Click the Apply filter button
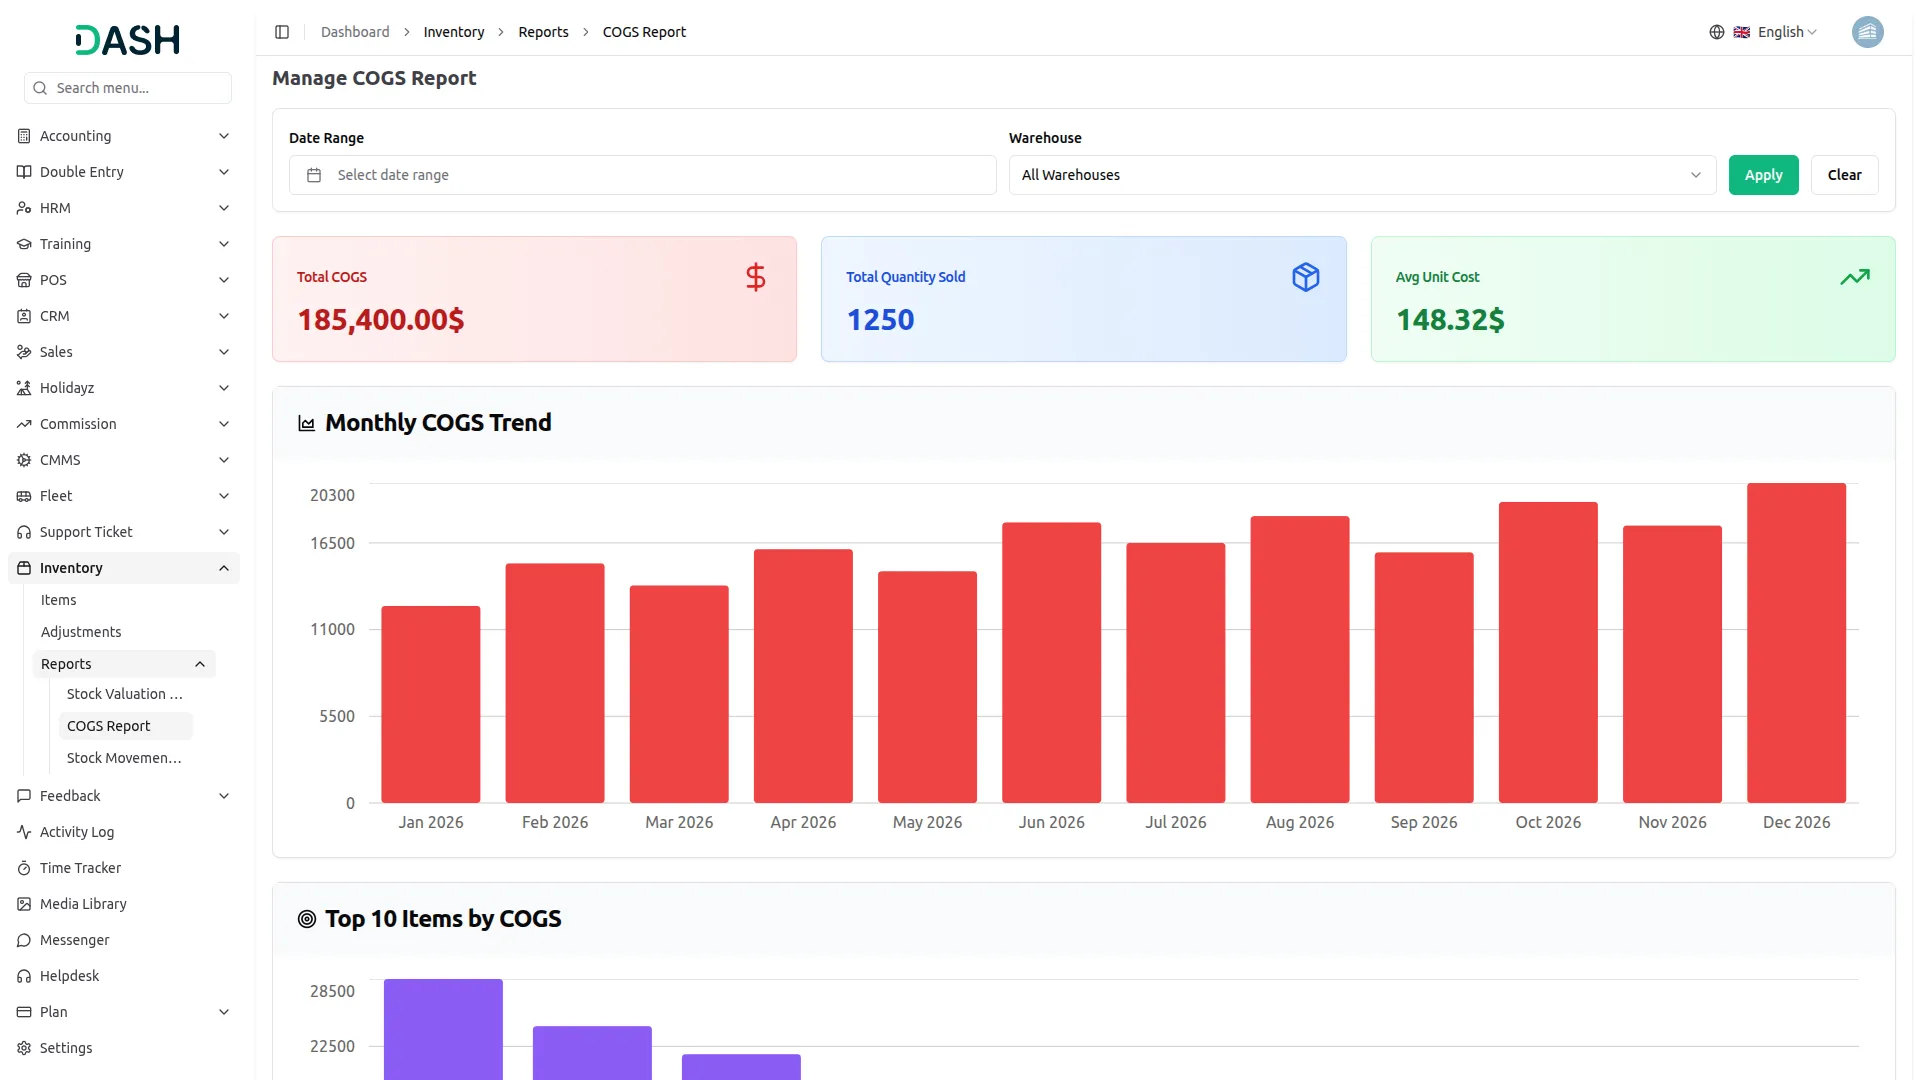 [1762, 175]
